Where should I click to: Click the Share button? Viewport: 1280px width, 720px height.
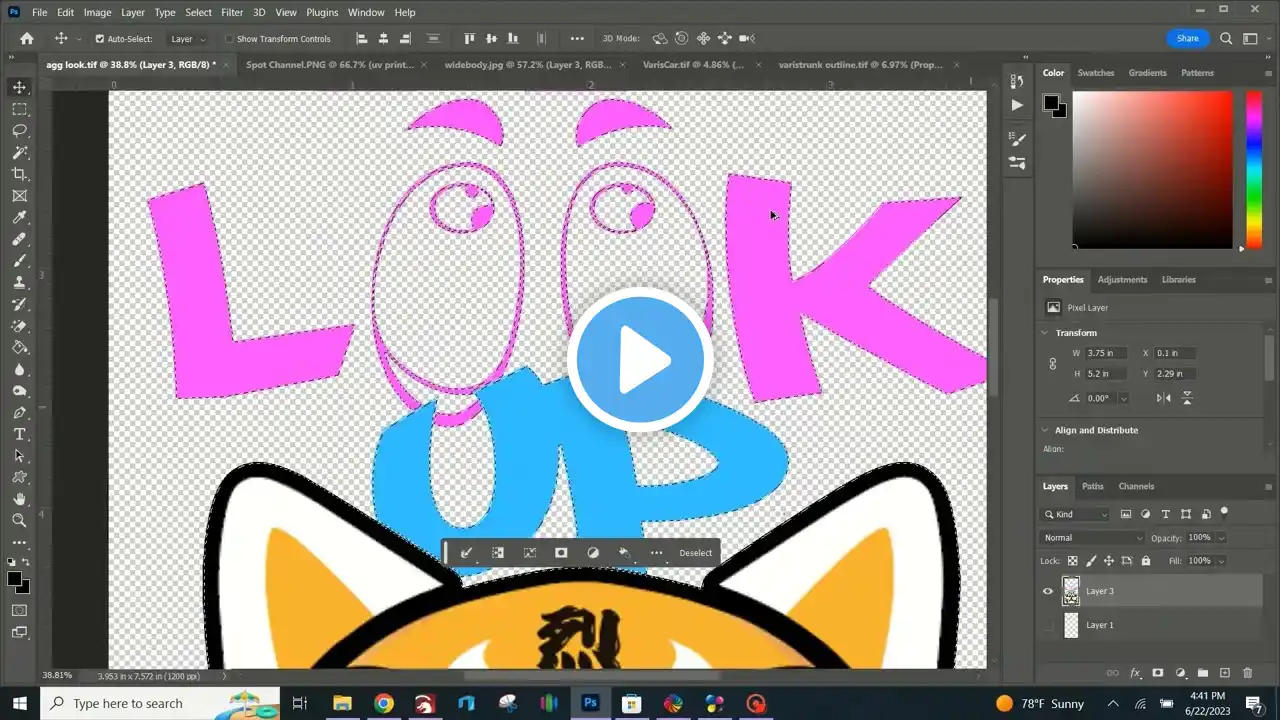point(1187,38)
